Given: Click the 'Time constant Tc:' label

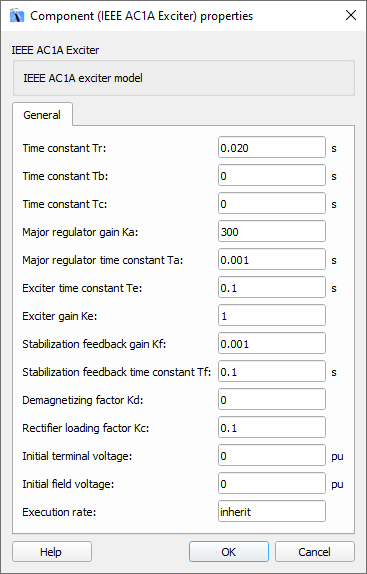Looking at the screenshot, I should pyautogui.click(x=65, y=204).
